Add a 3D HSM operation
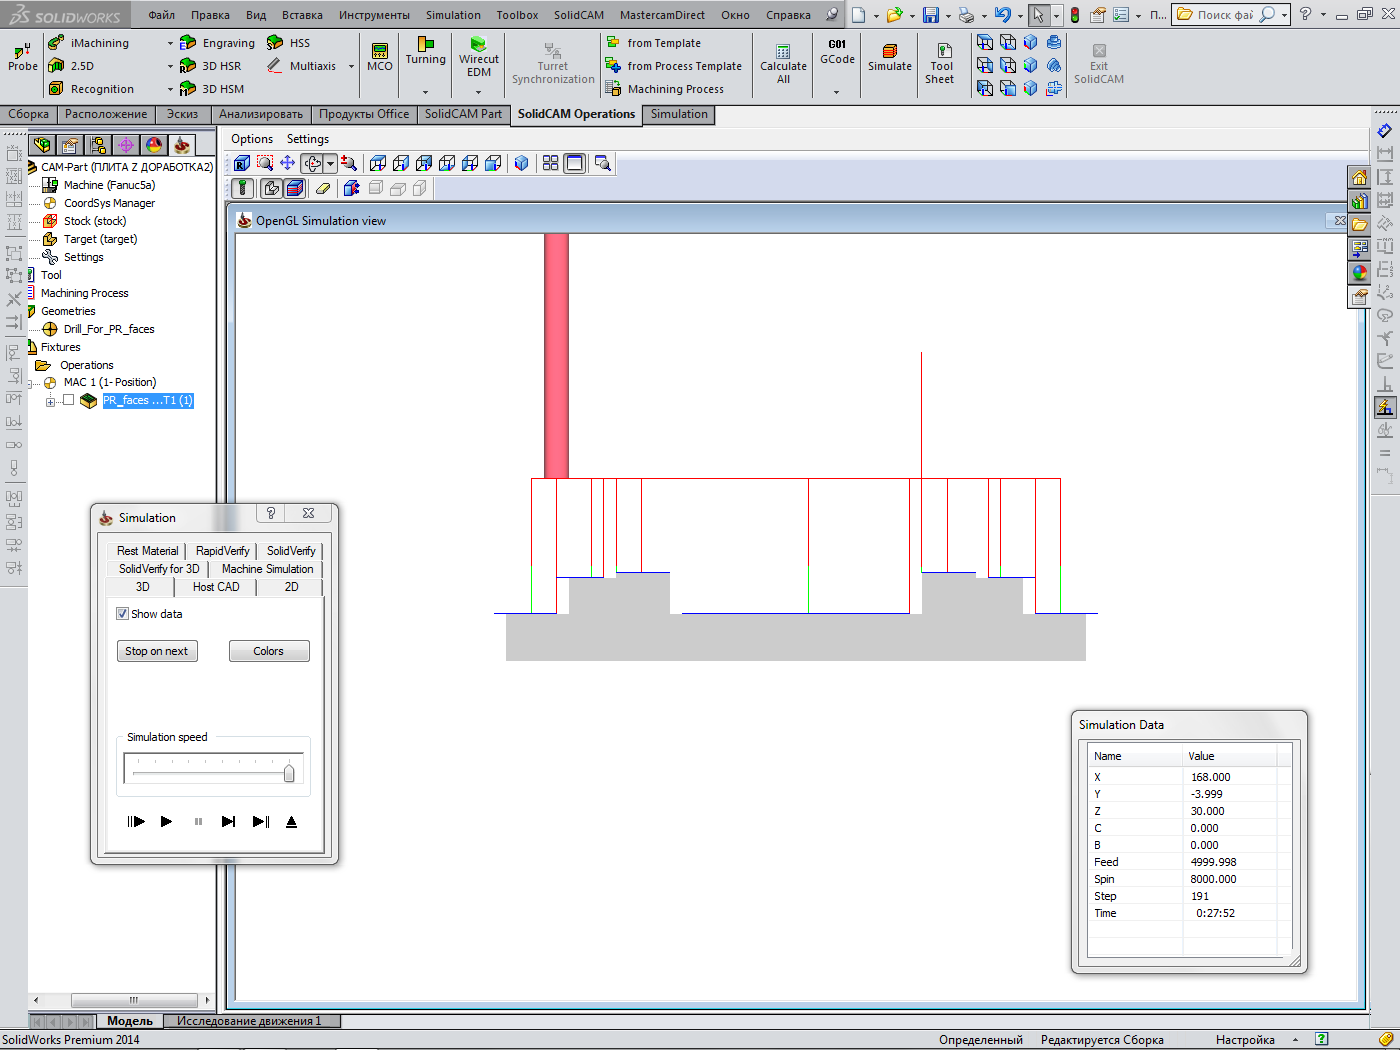The width and height of the screenshot is (1400, 1050). (x=212, y=89)
